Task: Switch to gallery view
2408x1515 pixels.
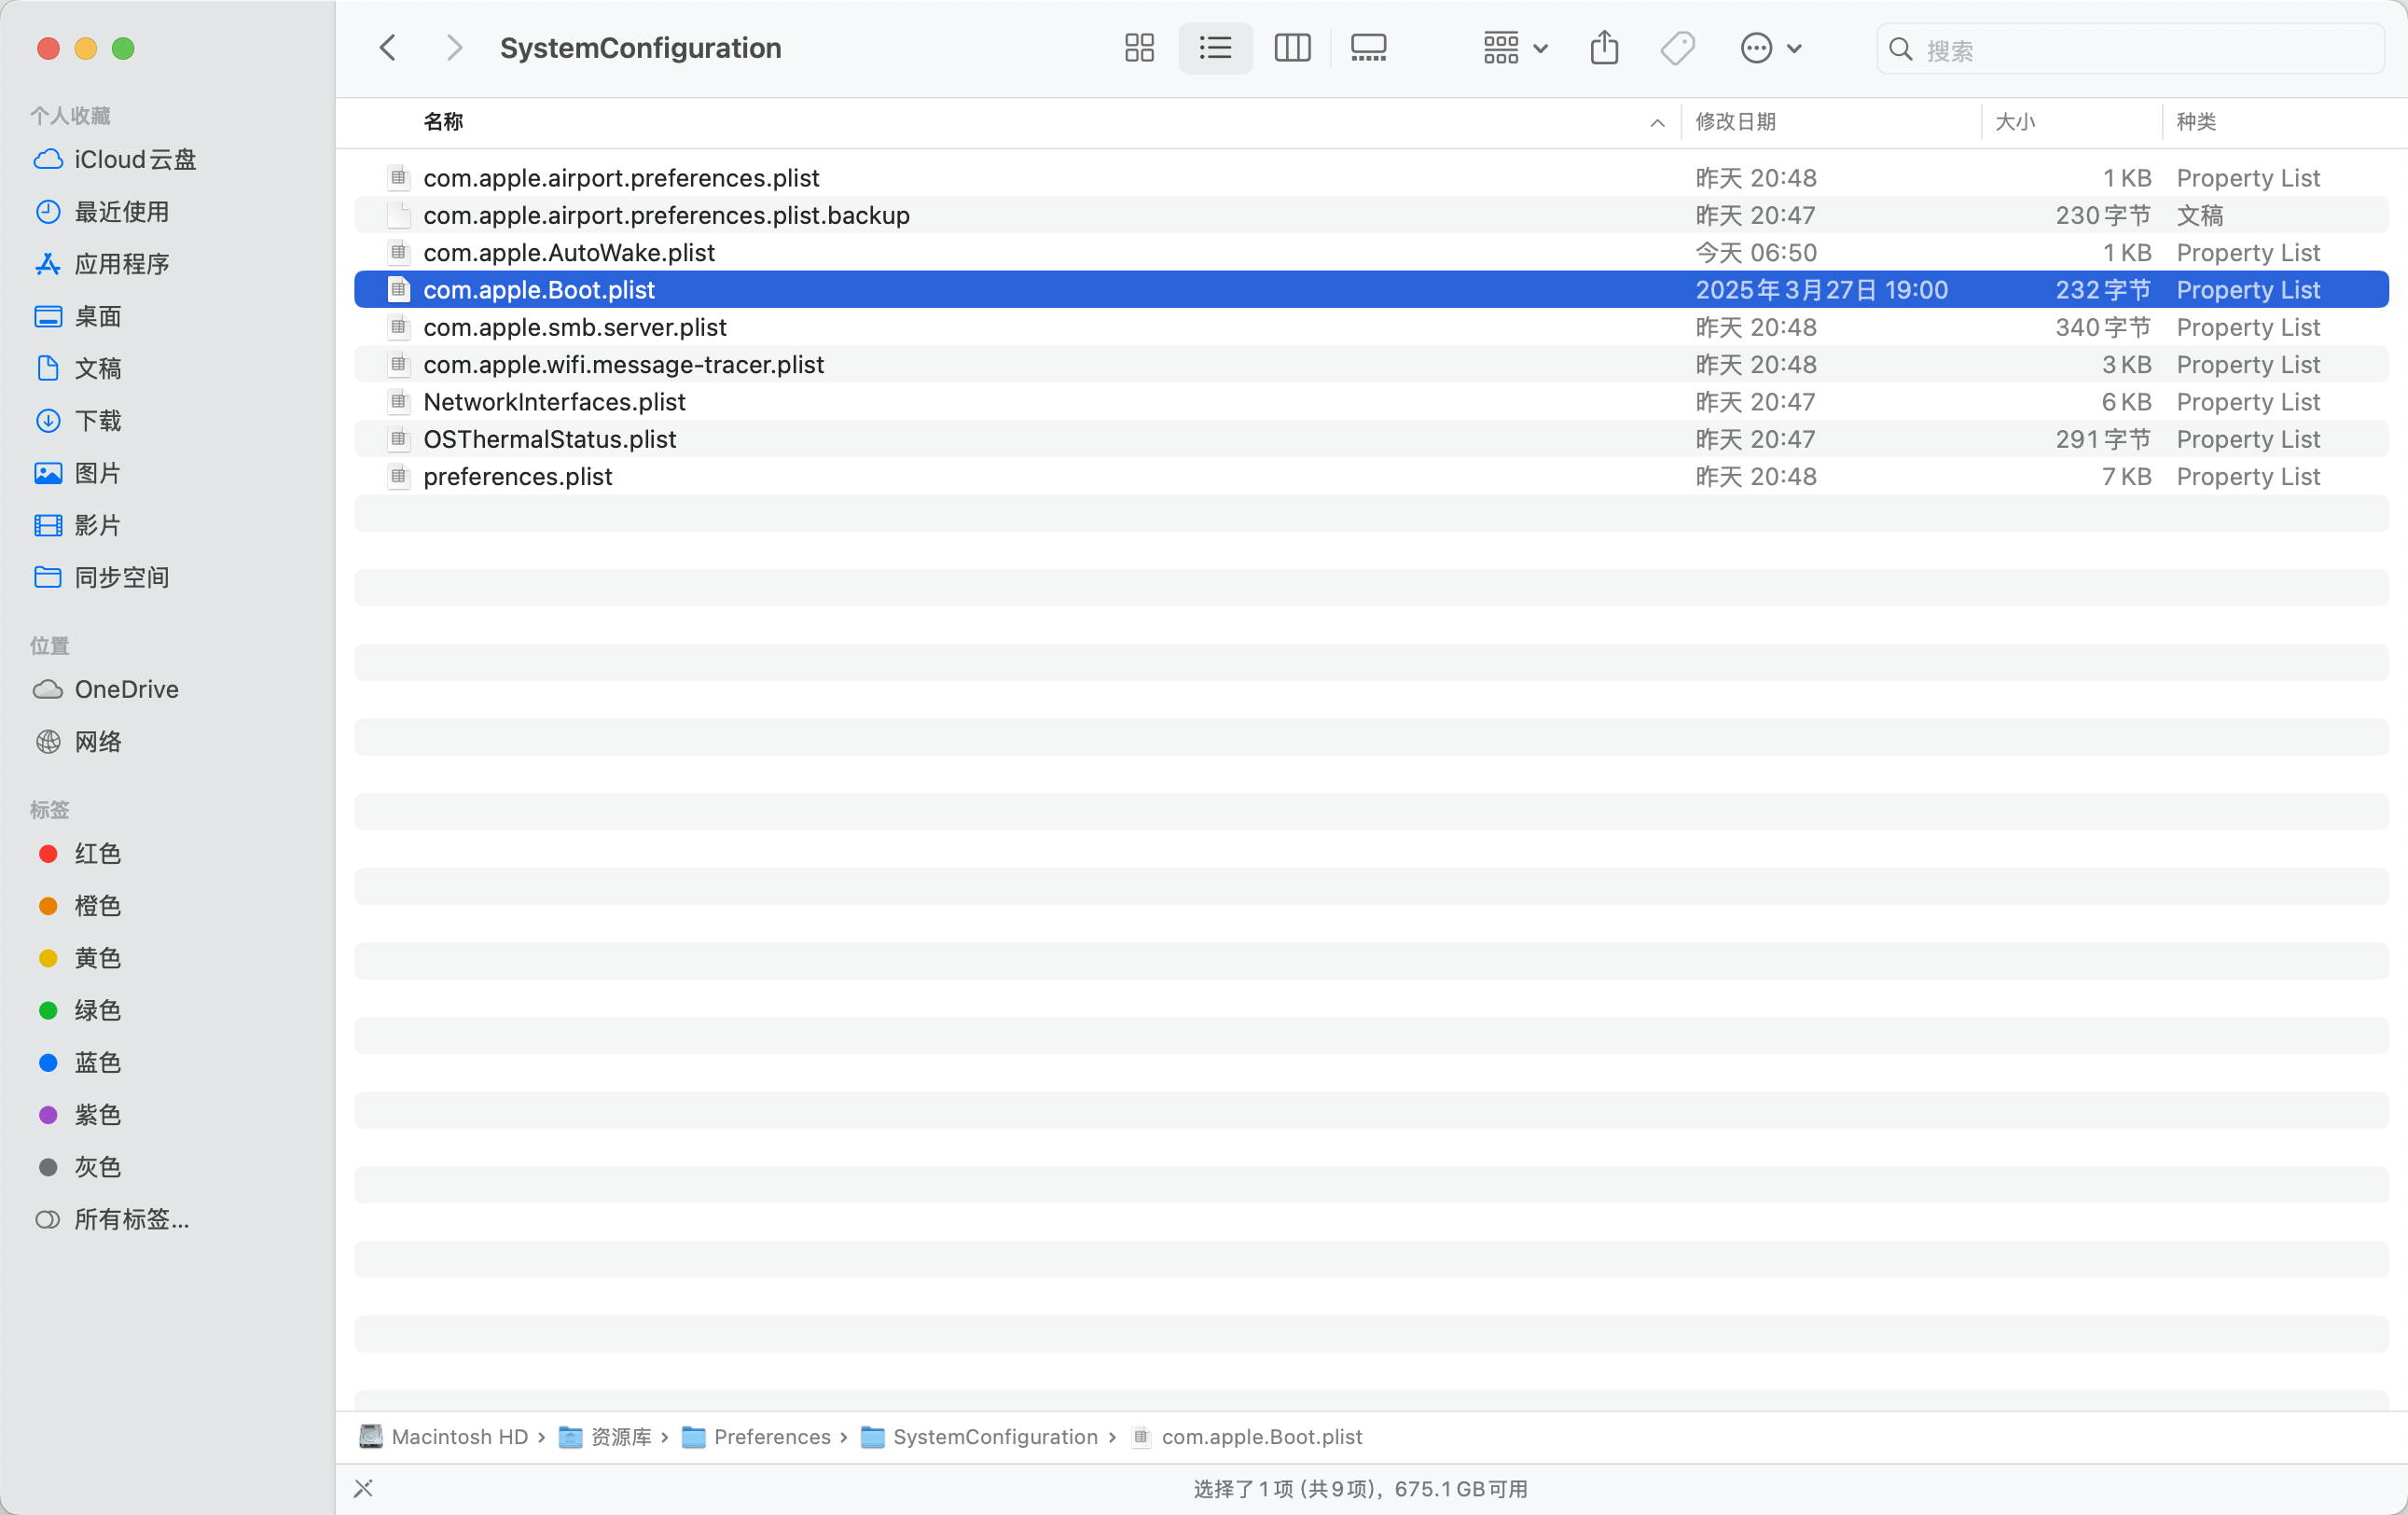Action: click(x=1368, y=48)
